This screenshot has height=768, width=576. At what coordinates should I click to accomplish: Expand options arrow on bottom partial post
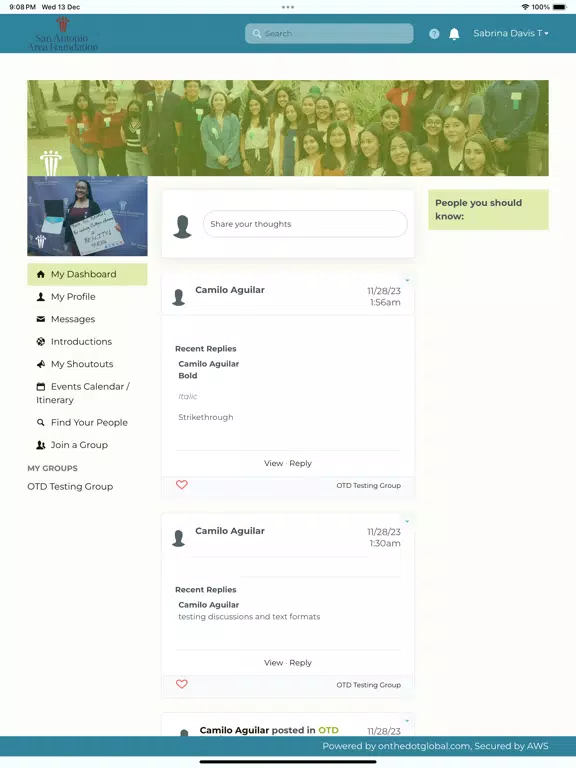pyautogui.click(x=407, y=721)
